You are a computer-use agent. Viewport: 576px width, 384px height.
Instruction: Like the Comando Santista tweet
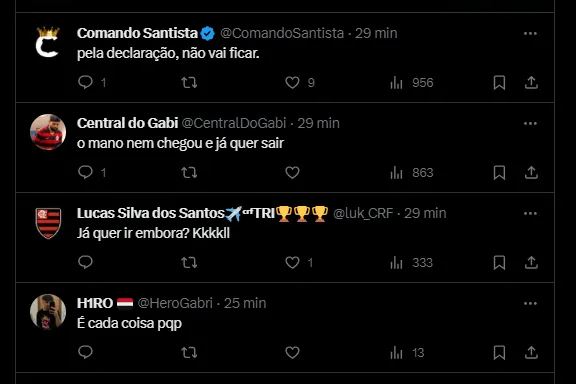[x=292, y=82]
